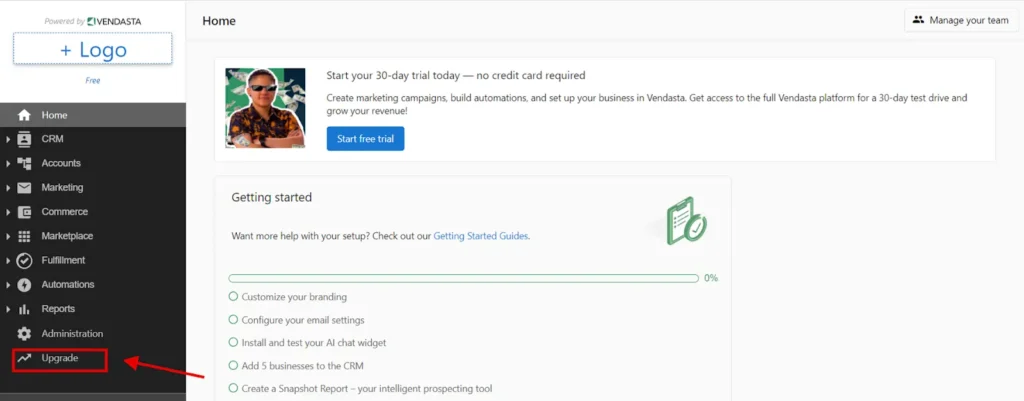1024x401 pixels.
Task: Click the setup progress bar at 0%
Action: pyautogui.click(x=464, y=278)
